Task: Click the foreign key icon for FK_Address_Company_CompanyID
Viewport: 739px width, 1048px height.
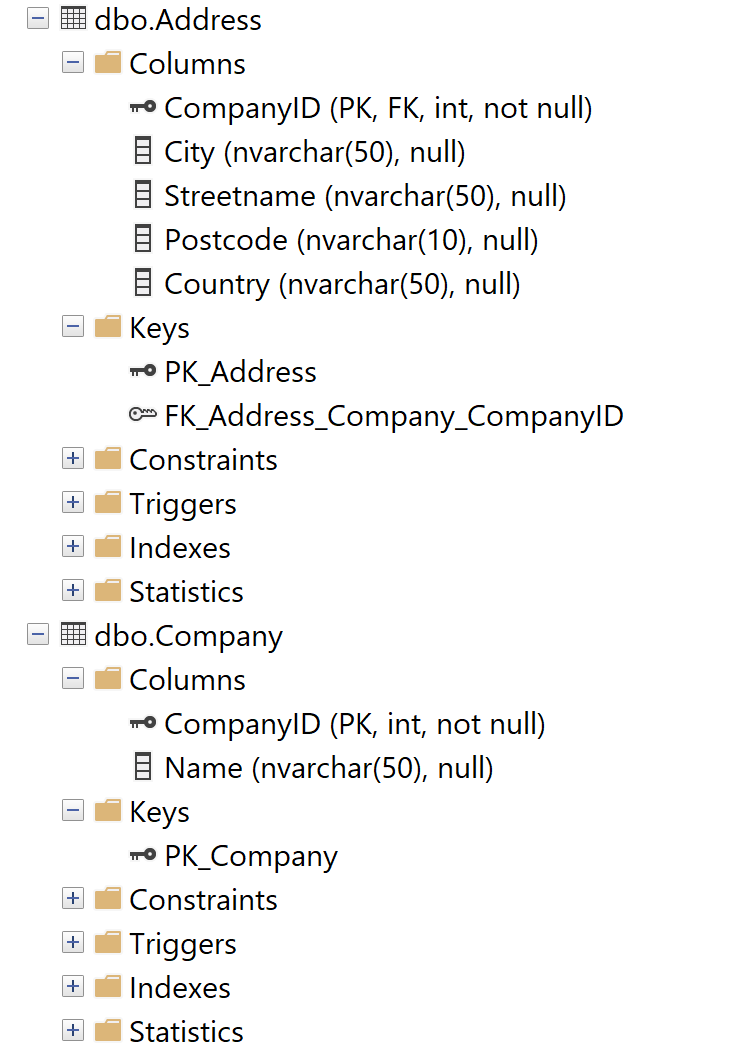Action: click(143, 416)
